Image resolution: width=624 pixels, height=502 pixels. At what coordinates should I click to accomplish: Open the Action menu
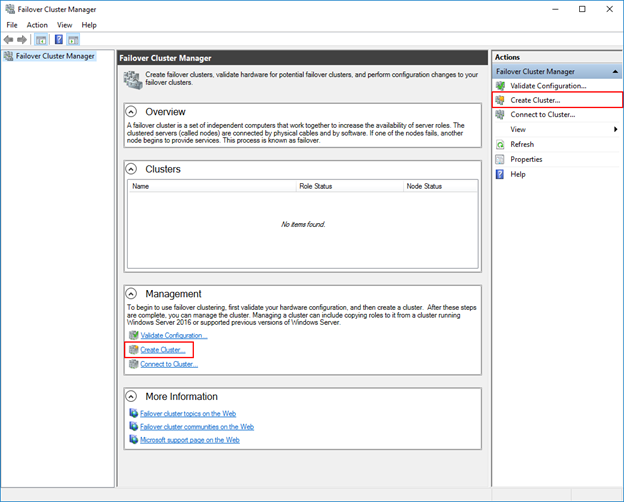(37, 25)
